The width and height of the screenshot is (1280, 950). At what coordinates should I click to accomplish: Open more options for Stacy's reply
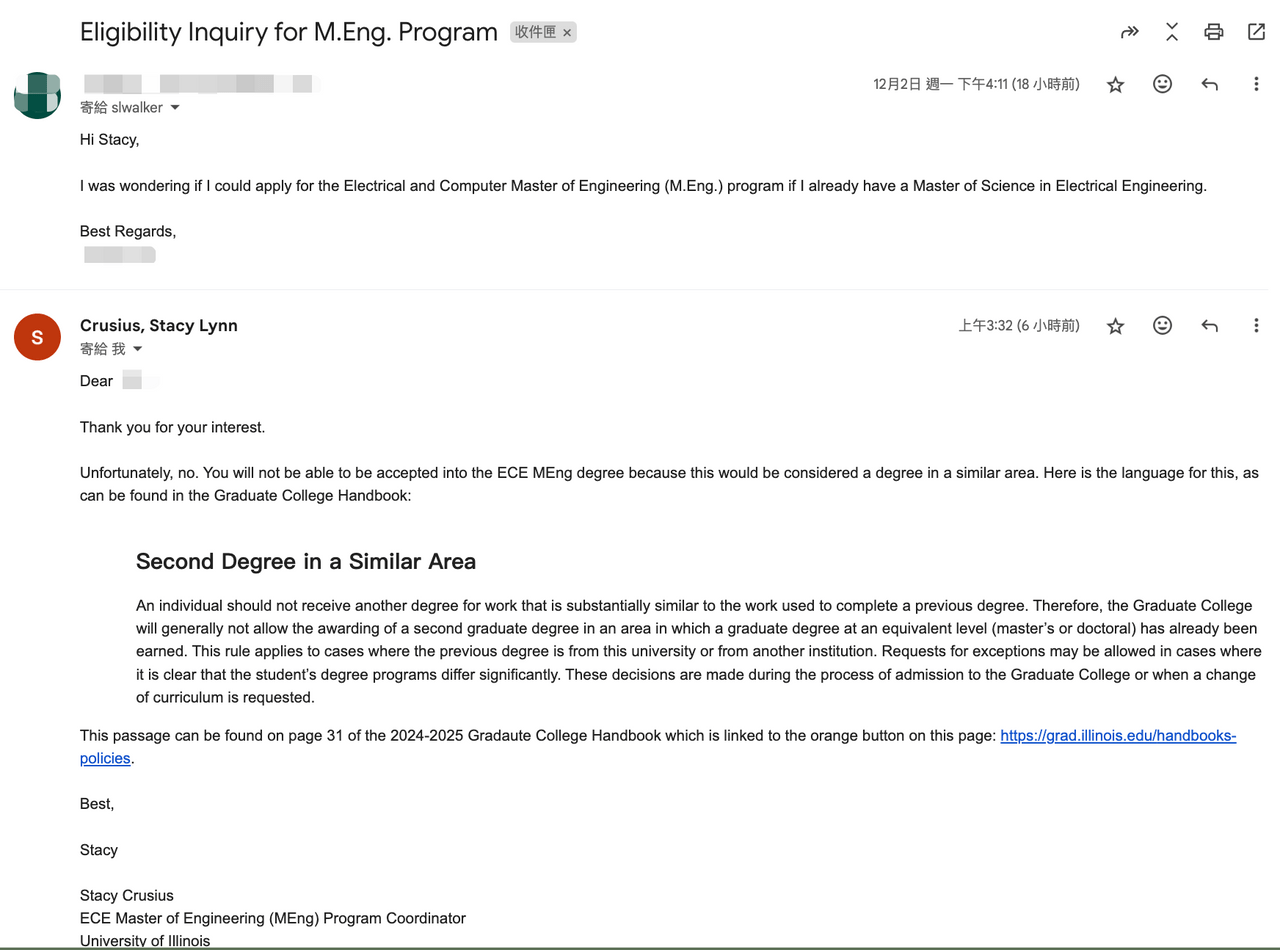pyautogui.click(x=1256, y=326)
